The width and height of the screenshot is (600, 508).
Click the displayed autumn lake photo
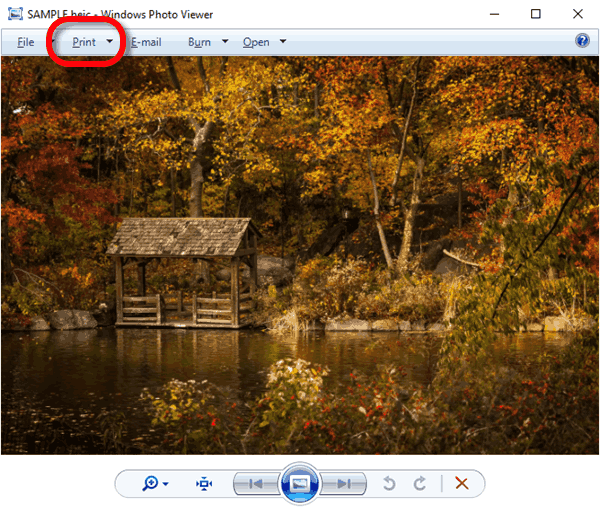point(300,255)
